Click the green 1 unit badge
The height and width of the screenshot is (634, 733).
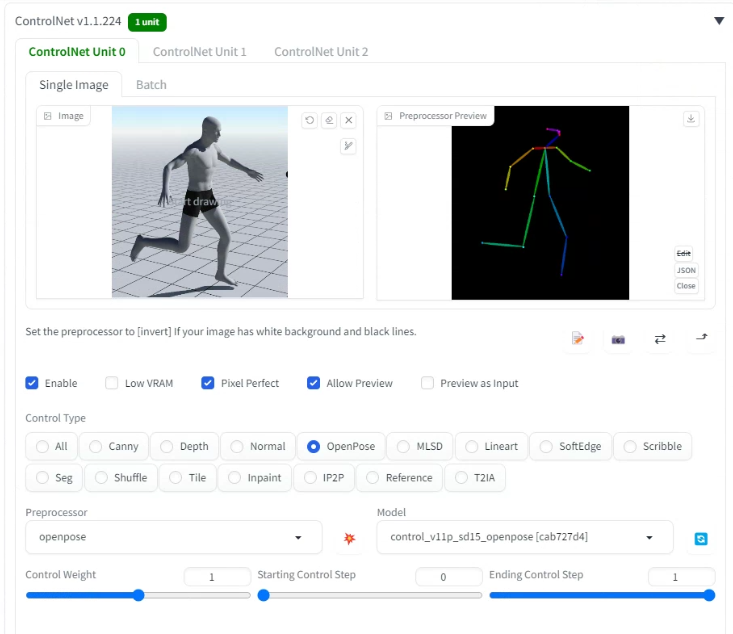pyautogui.click(x=147, y=22)
